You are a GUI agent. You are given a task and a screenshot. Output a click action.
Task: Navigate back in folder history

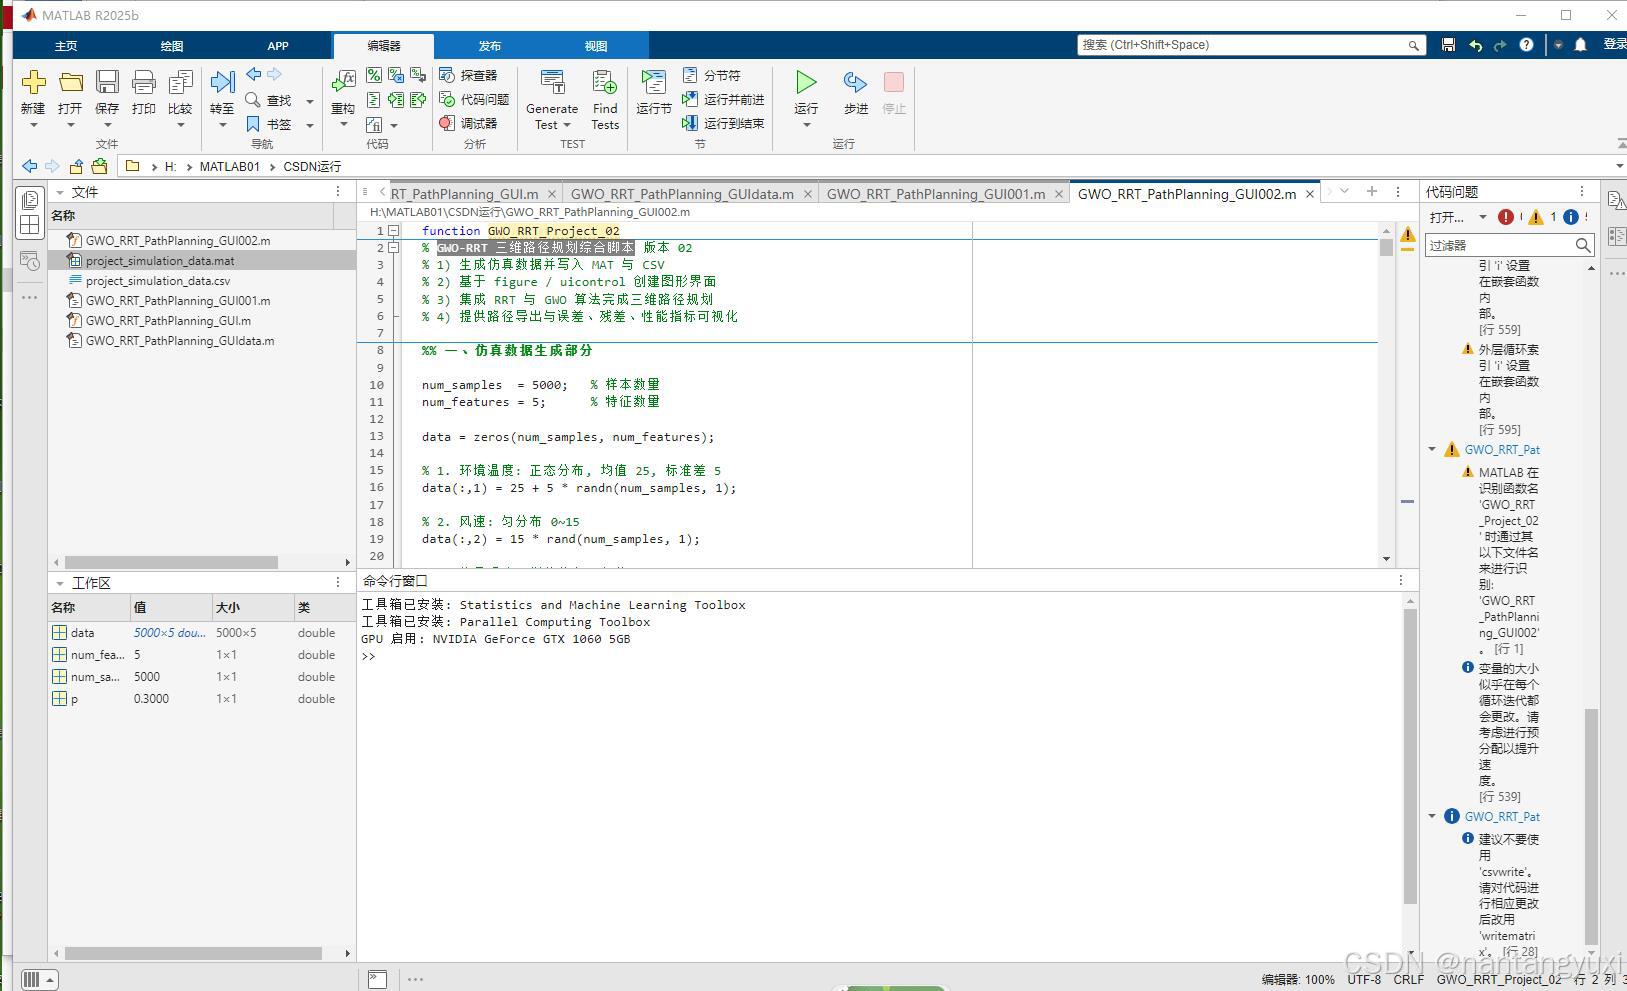click(x=30, y=166)
